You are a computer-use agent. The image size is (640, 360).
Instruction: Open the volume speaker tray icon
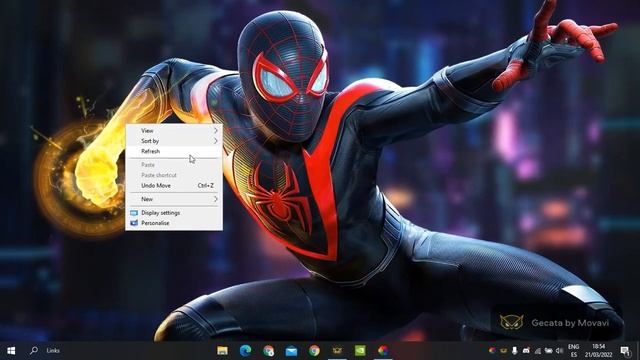560,351
